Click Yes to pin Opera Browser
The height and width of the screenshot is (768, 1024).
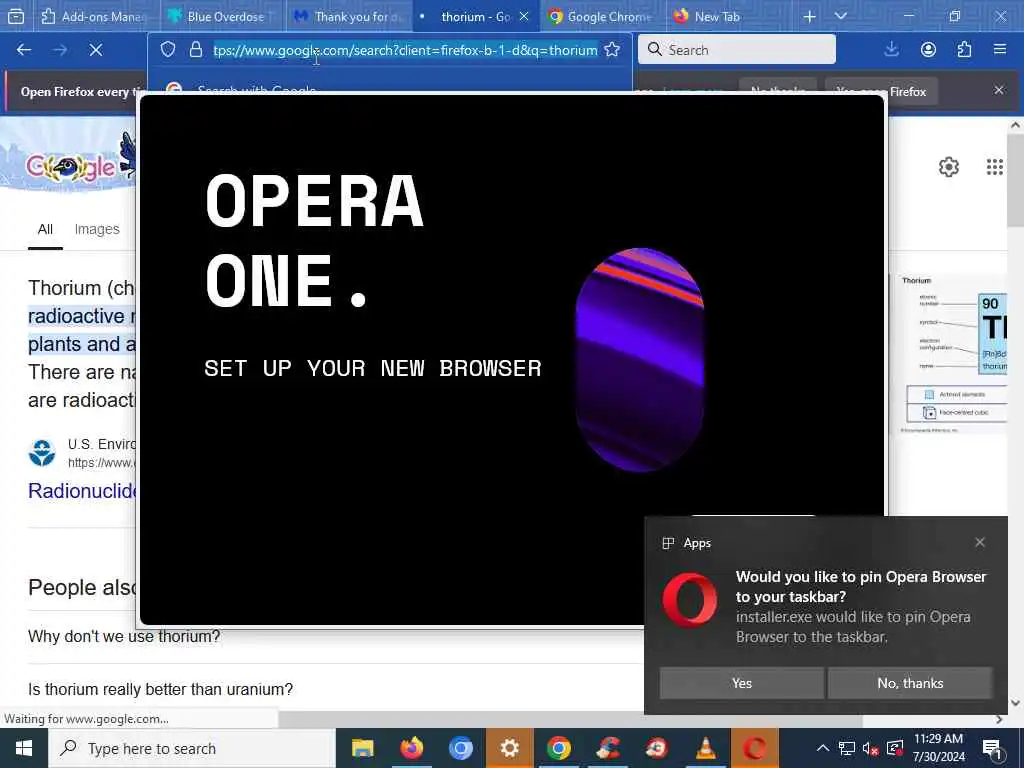click(x=742, y=683)
